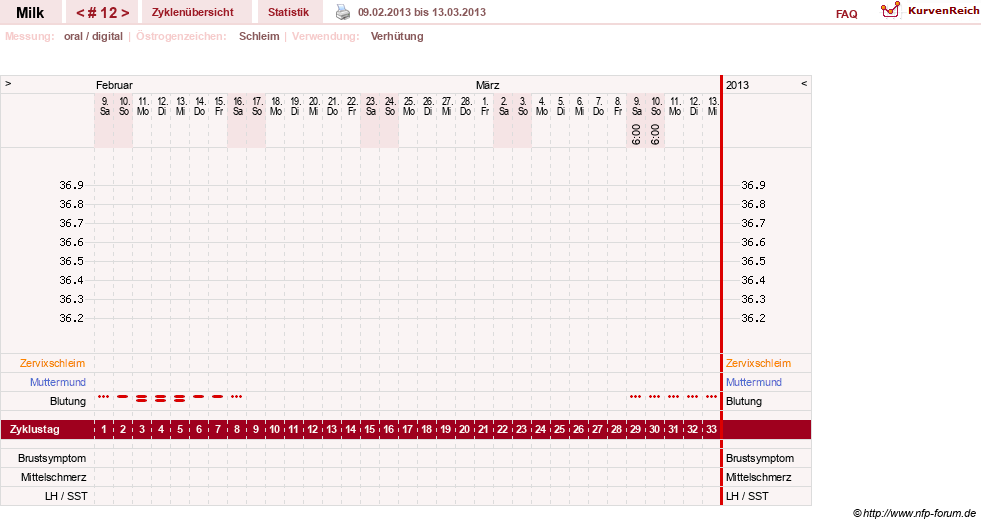Click the LH / SST row label on the left
Viewport: 981px width, 525px height.
click(x=66, y=496)
